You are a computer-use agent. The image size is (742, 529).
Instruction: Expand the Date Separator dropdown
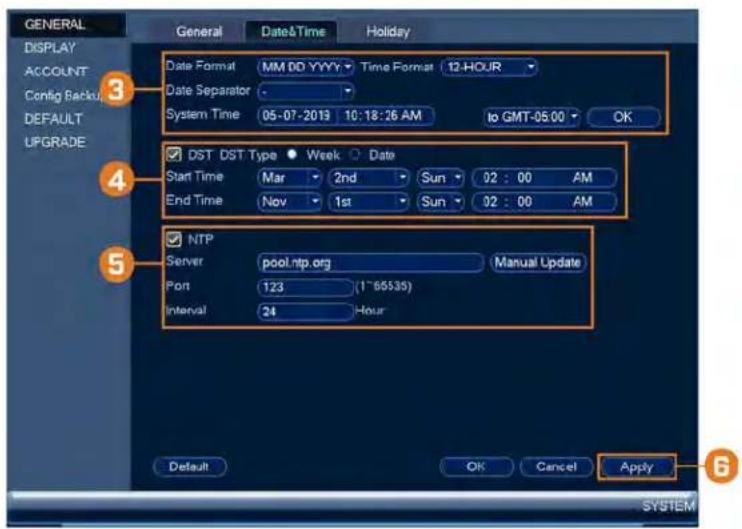point(306,91)
